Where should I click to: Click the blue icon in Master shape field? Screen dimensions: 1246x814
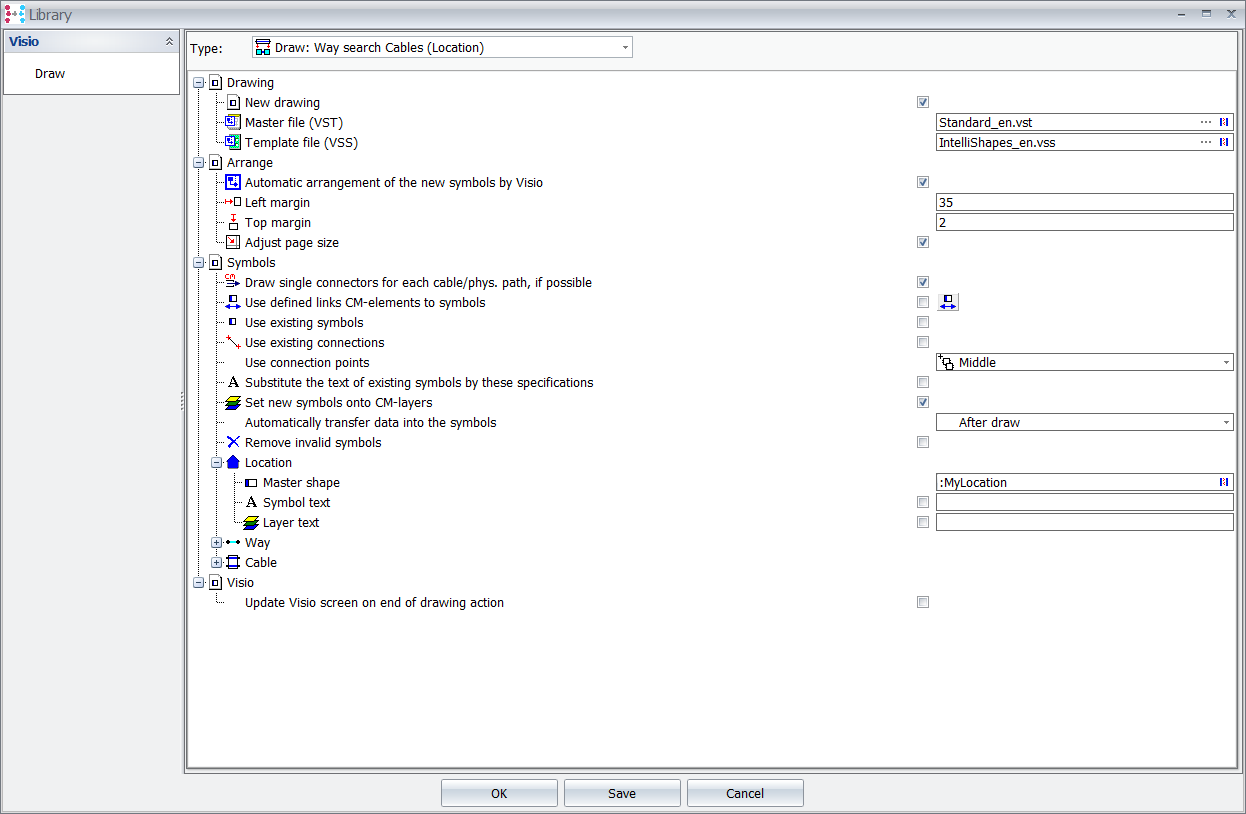click(1223, 482)
